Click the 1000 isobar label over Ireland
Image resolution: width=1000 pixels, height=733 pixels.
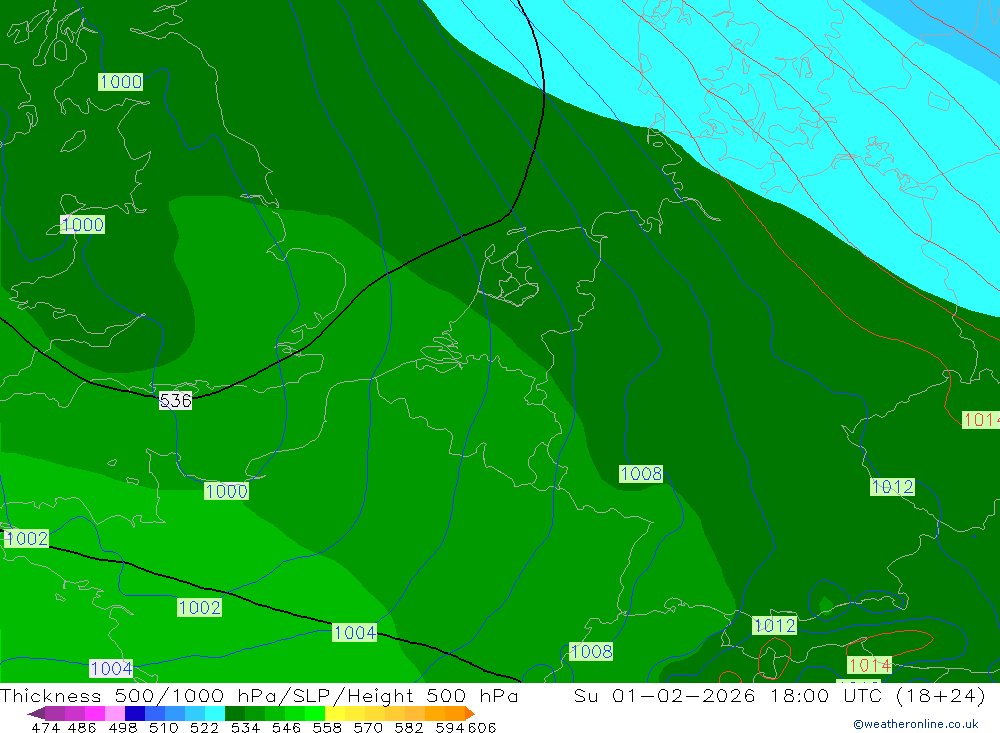coord(82,225)
